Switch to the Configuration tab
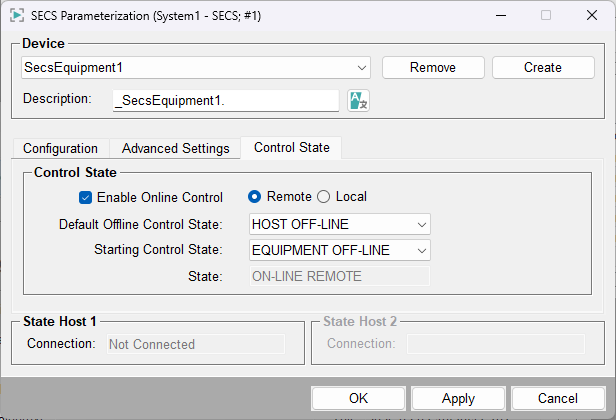The image size is (616, 420). click(60, 148)
